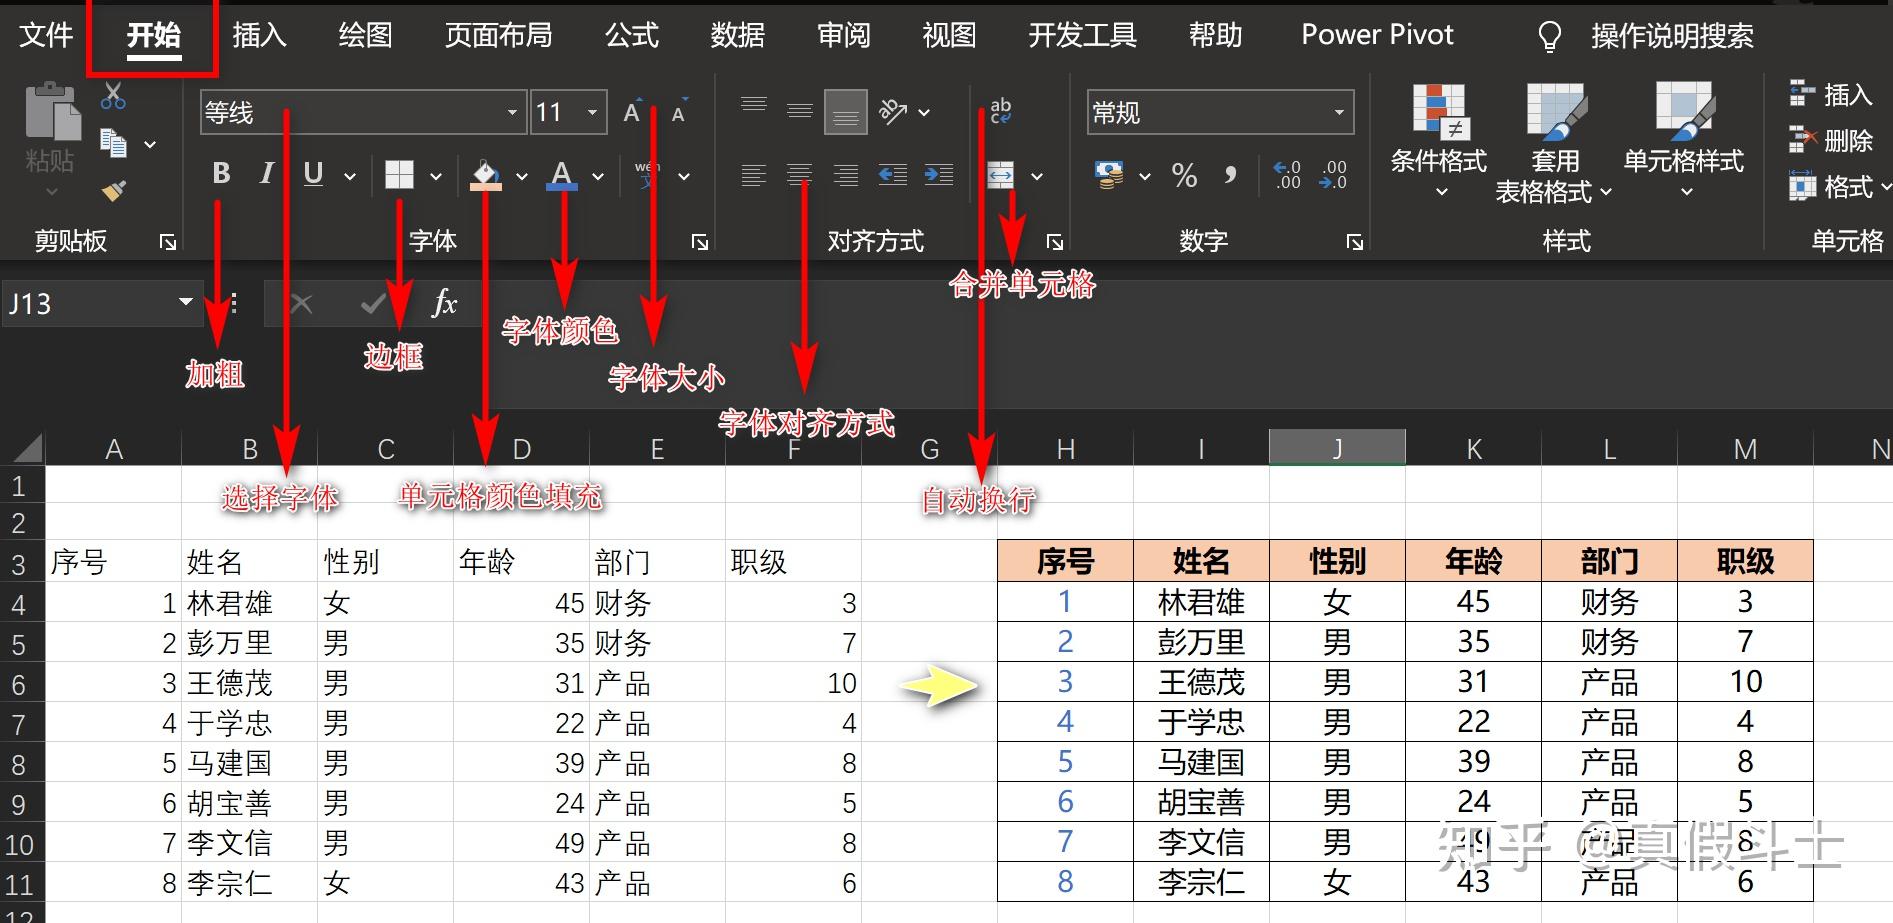Click the insert function fx icon
The image size is (1893, 923).
444,303
